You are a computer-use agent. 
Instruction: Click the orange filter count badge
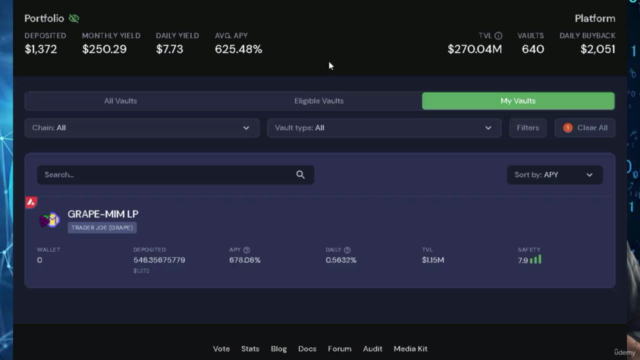click(x=567, y=128)
